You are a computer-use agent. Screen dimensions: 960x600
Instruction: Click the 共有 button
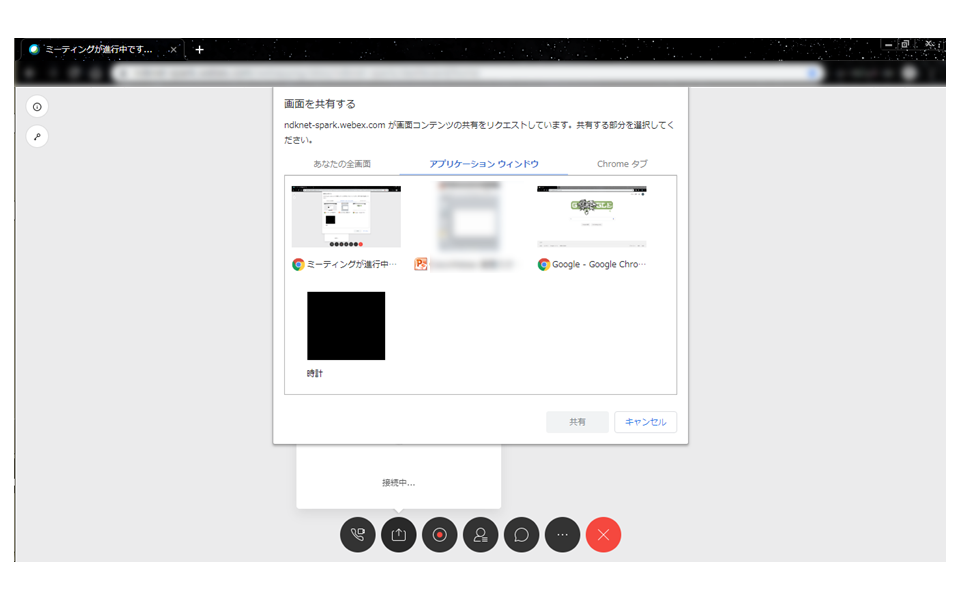click(x=577, y=422)
